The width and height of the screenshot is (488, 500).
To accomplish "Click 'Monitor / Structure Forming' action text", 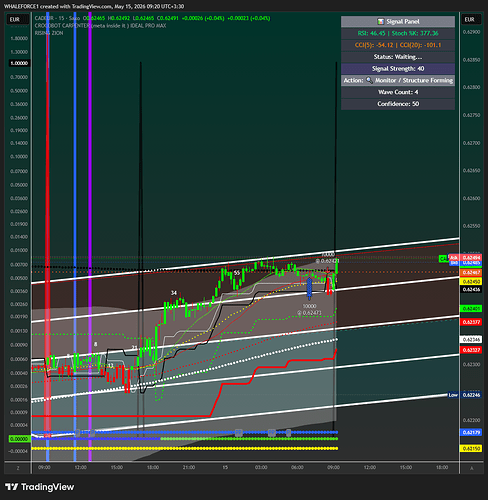I will click(414, 80).
